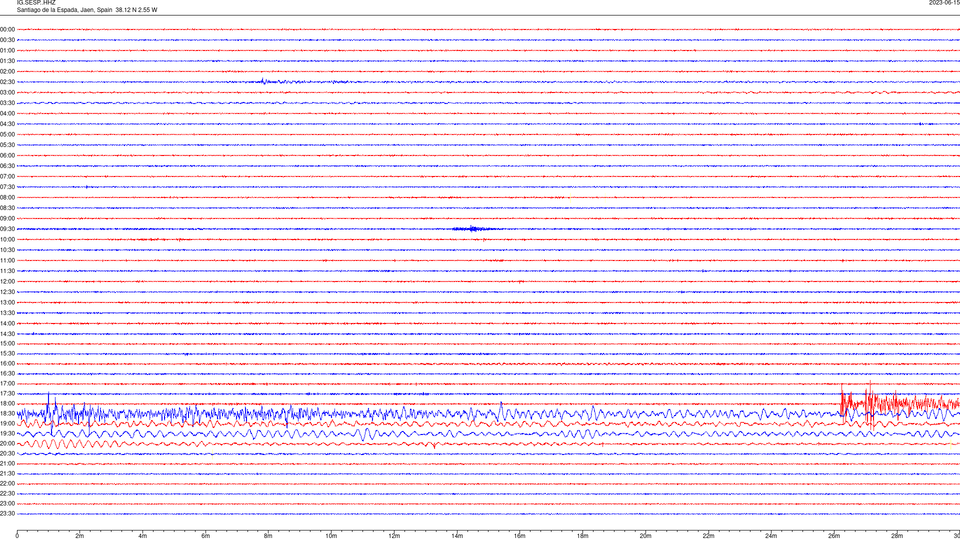Click the 20:30 time label

(x=7, y=454)
